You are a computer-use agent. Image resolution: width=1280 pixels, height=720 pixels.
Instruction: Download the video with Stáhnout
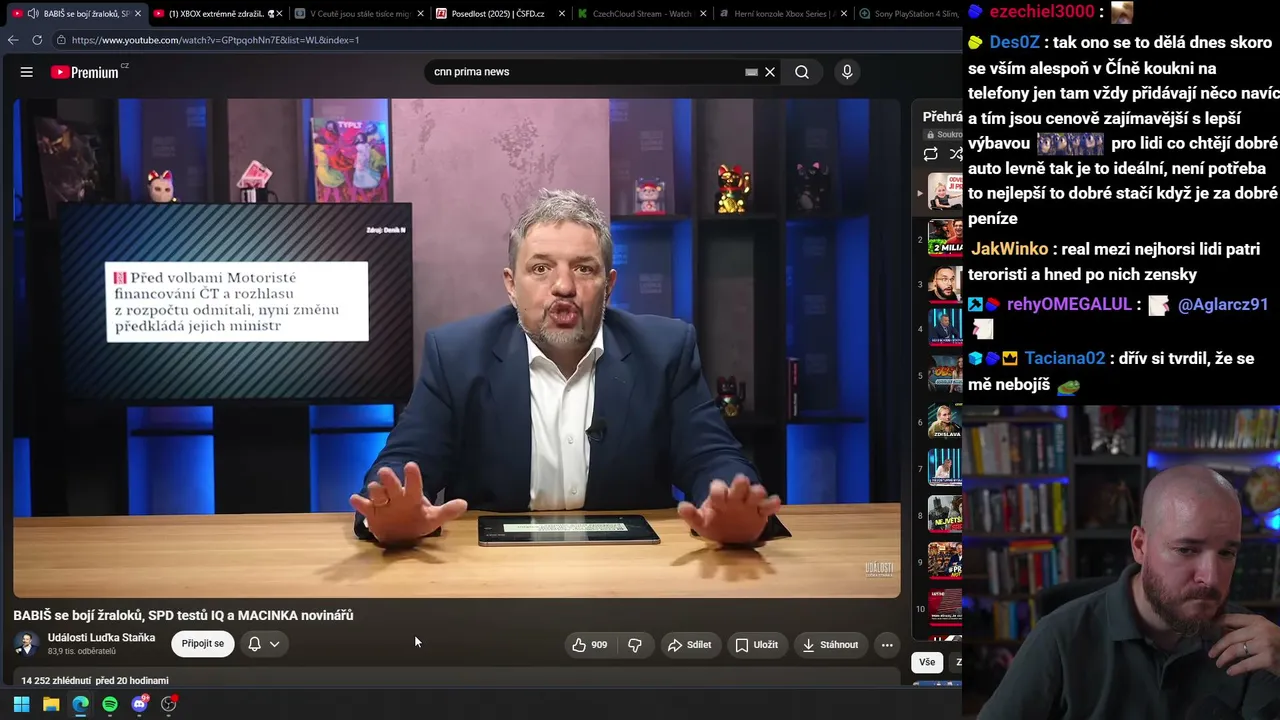[x=830, y=645]
